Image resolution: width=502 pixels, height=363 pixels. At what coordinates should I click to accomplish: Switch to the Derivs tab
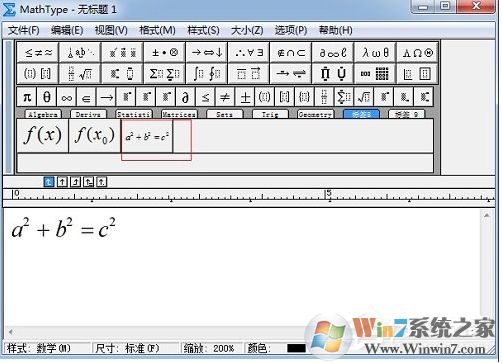(88, 114)
